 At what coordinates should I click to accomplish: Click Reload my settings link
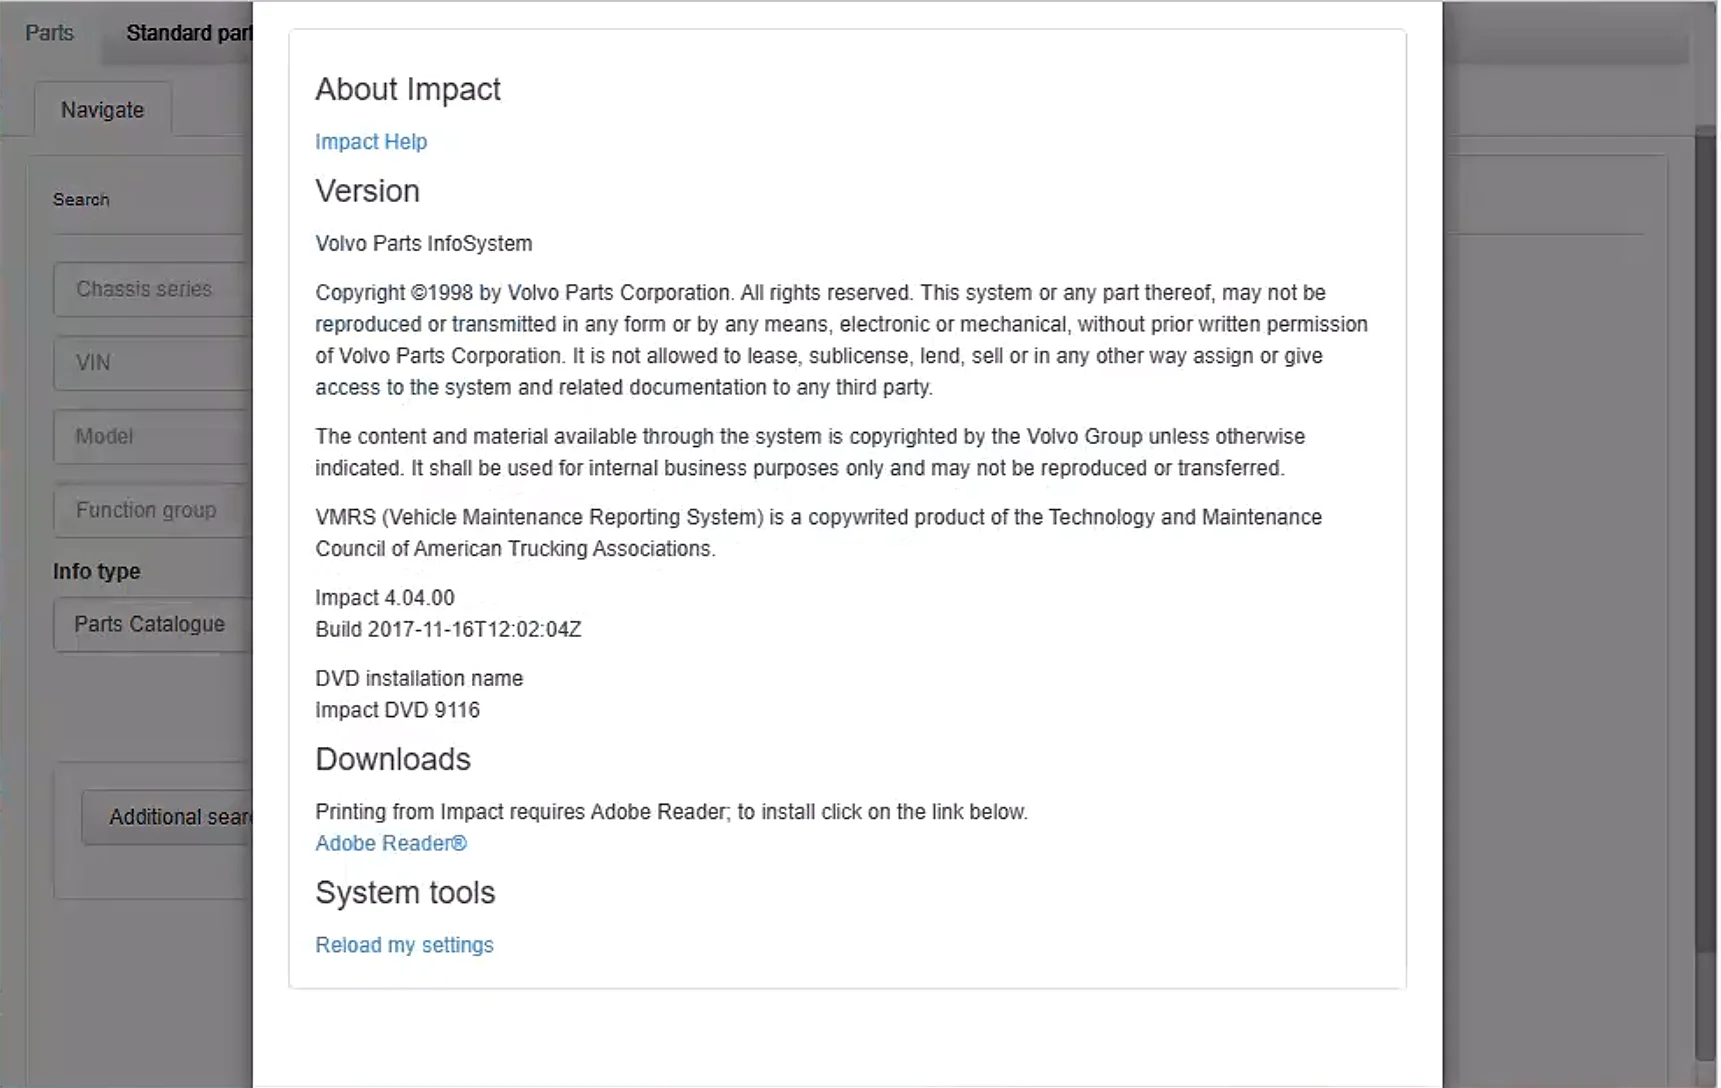tap(404, 945)
